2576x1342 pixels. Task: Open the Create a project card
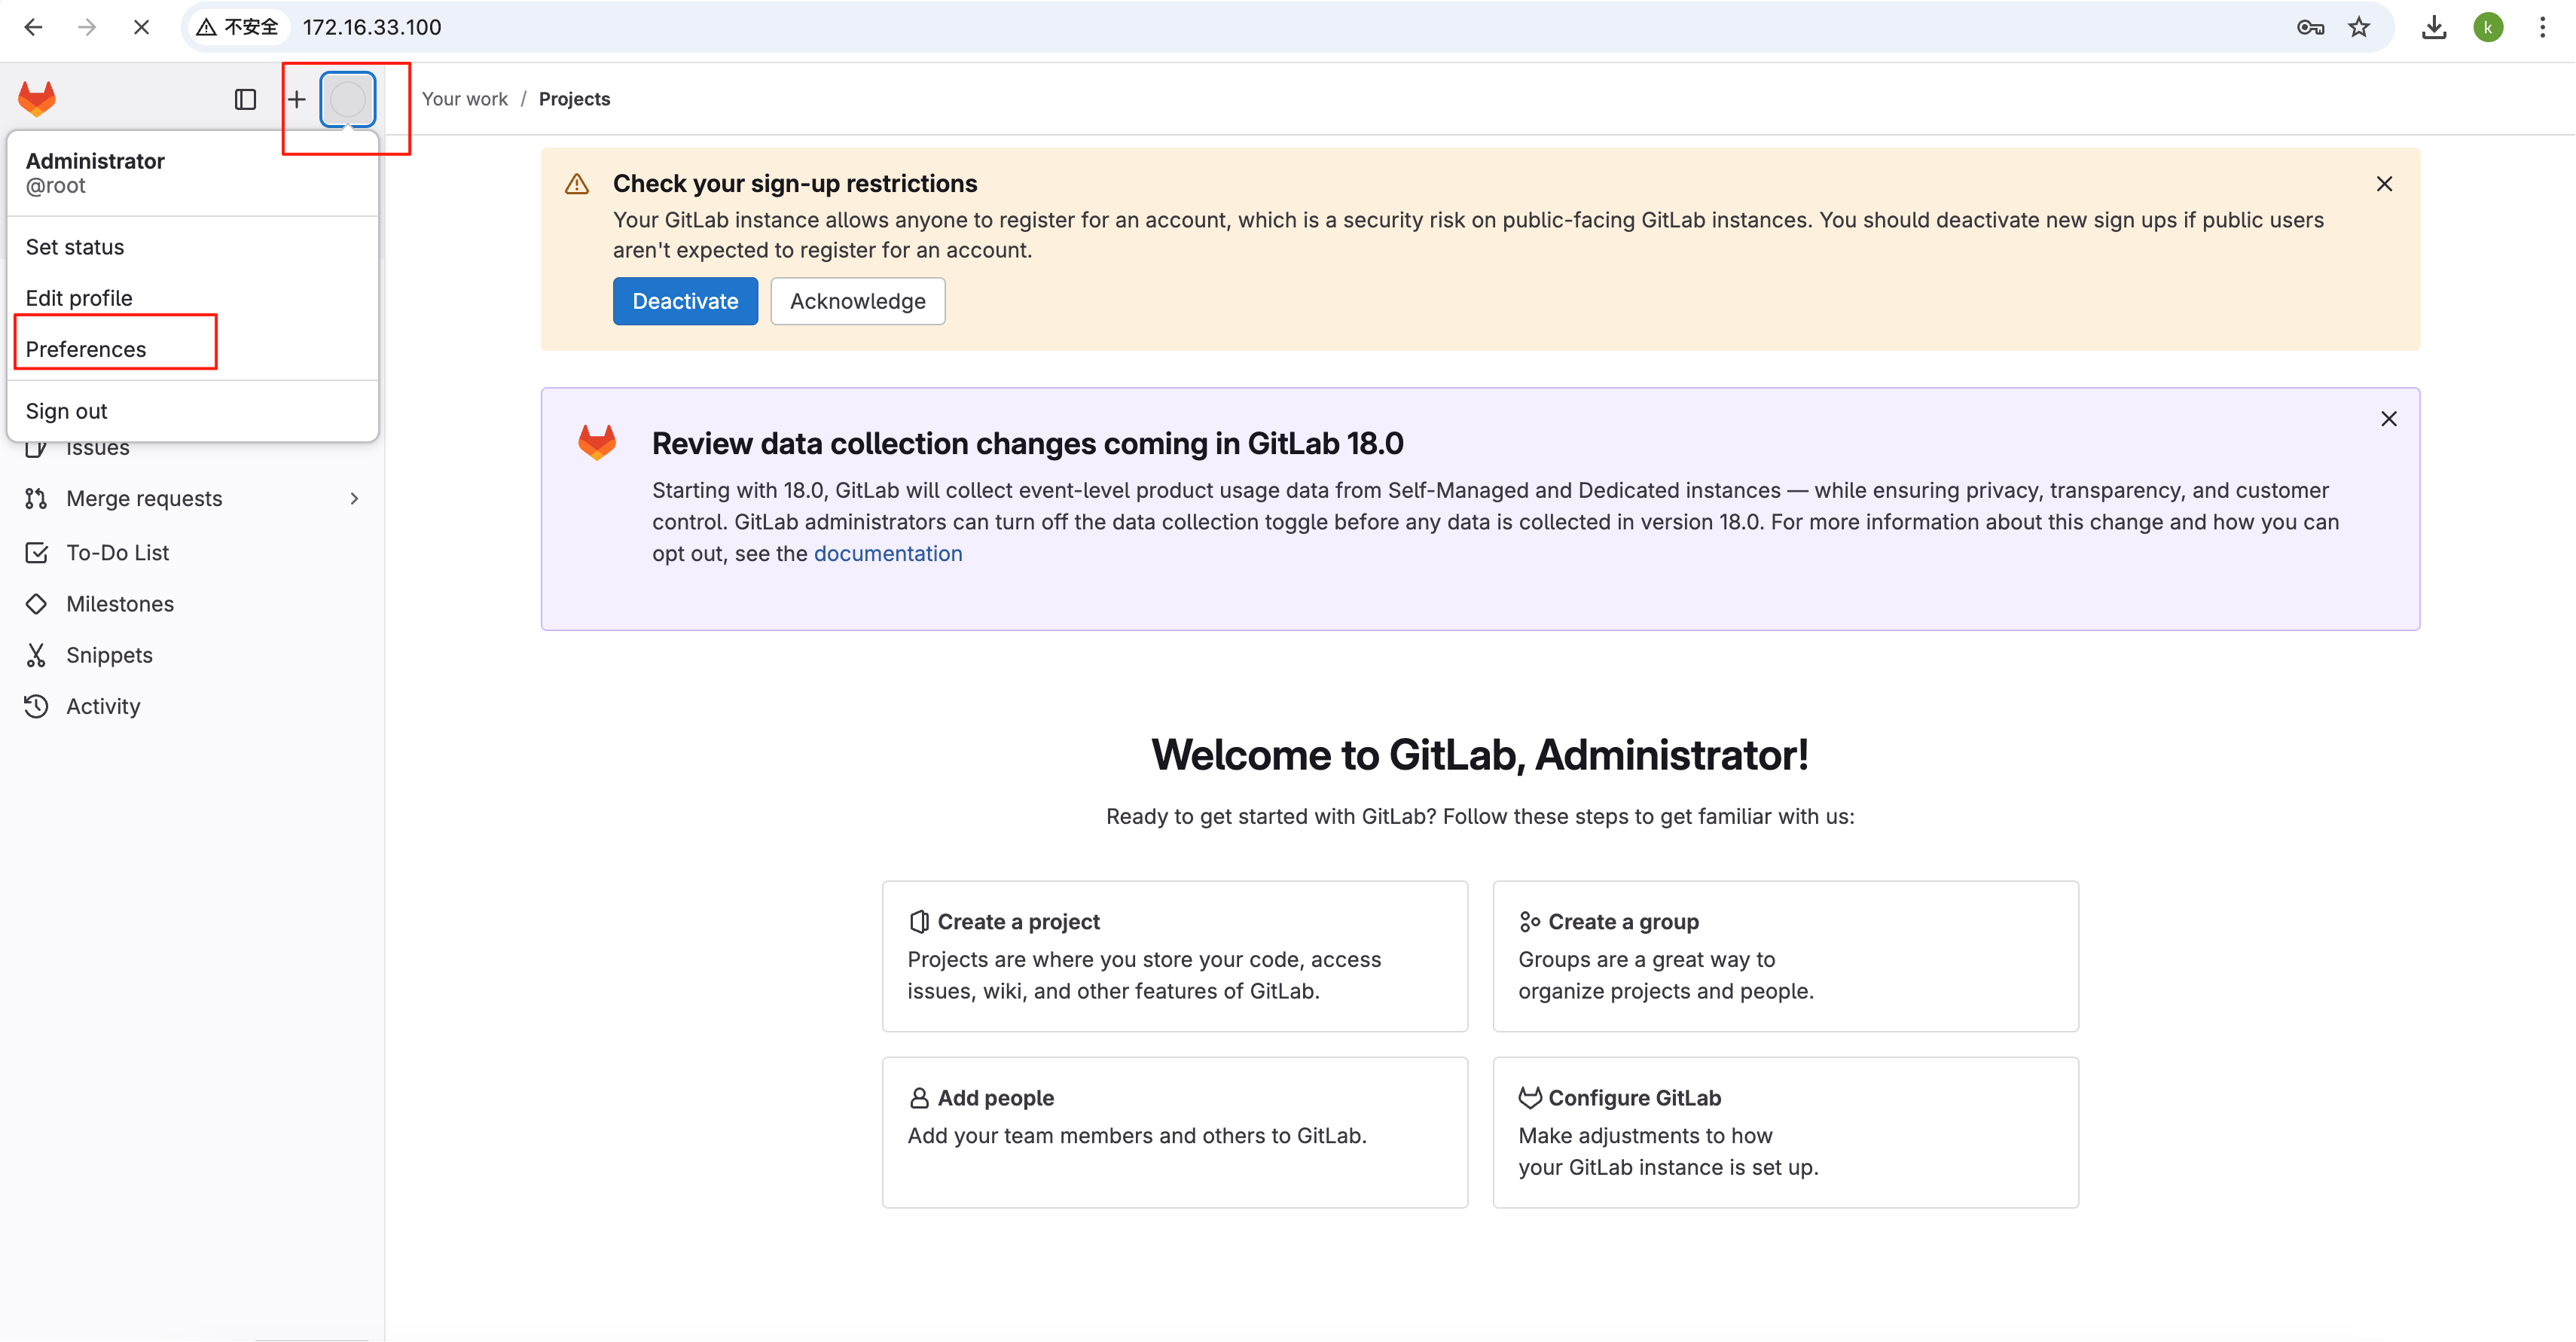click(1175, 956)
